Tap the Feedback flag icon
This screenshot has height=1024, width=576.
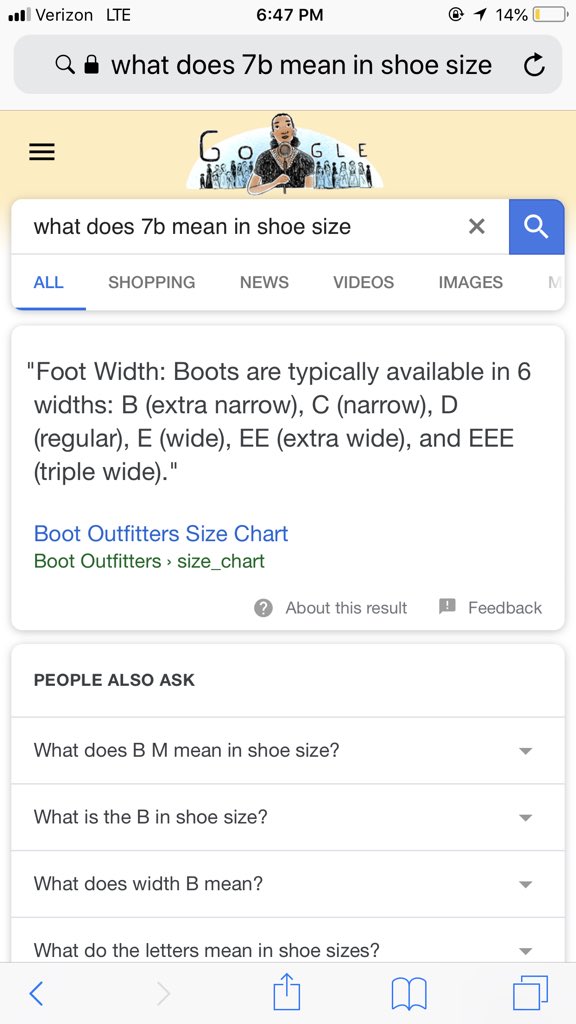pyautogui.click(x=447, y=607)
